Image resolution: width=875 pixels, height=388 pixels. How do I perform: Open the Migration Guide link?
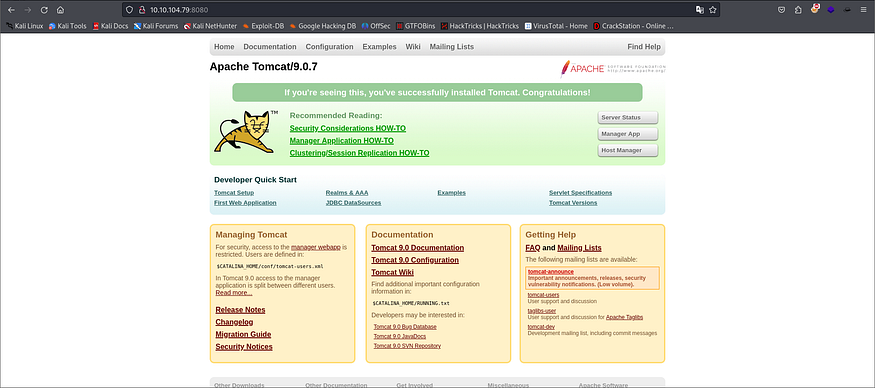(x=243, y=334)
